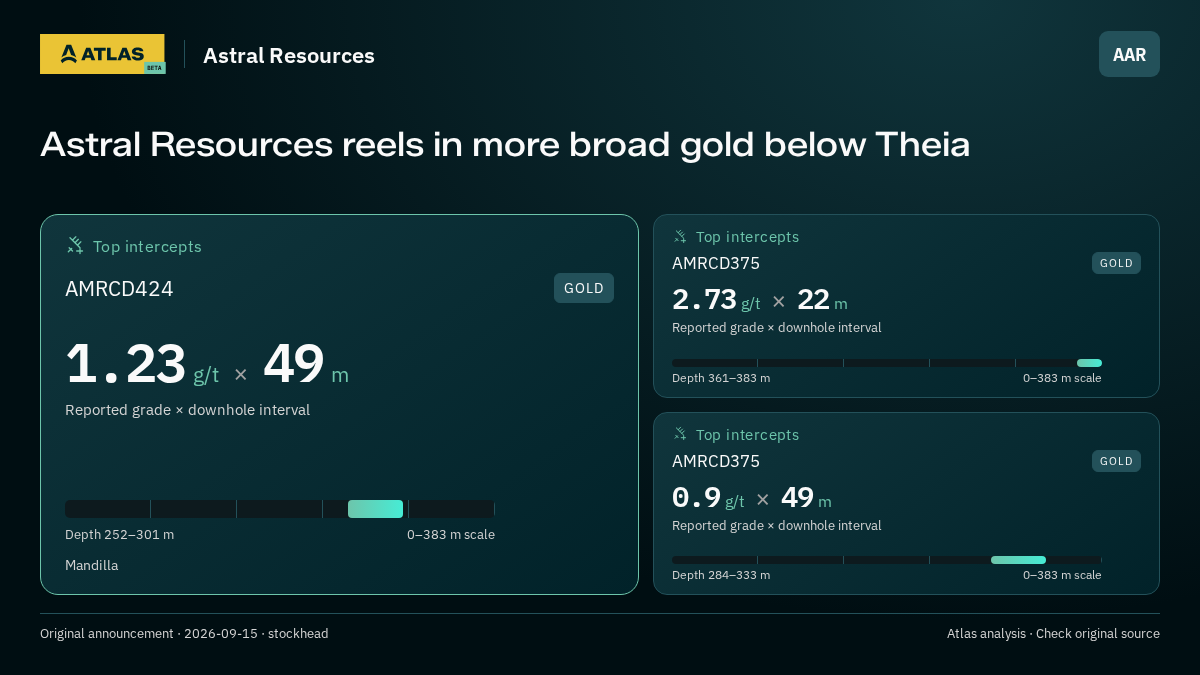Select the AMRCD424 hole ID
The image size is (1200, 675).
(119, 289)
